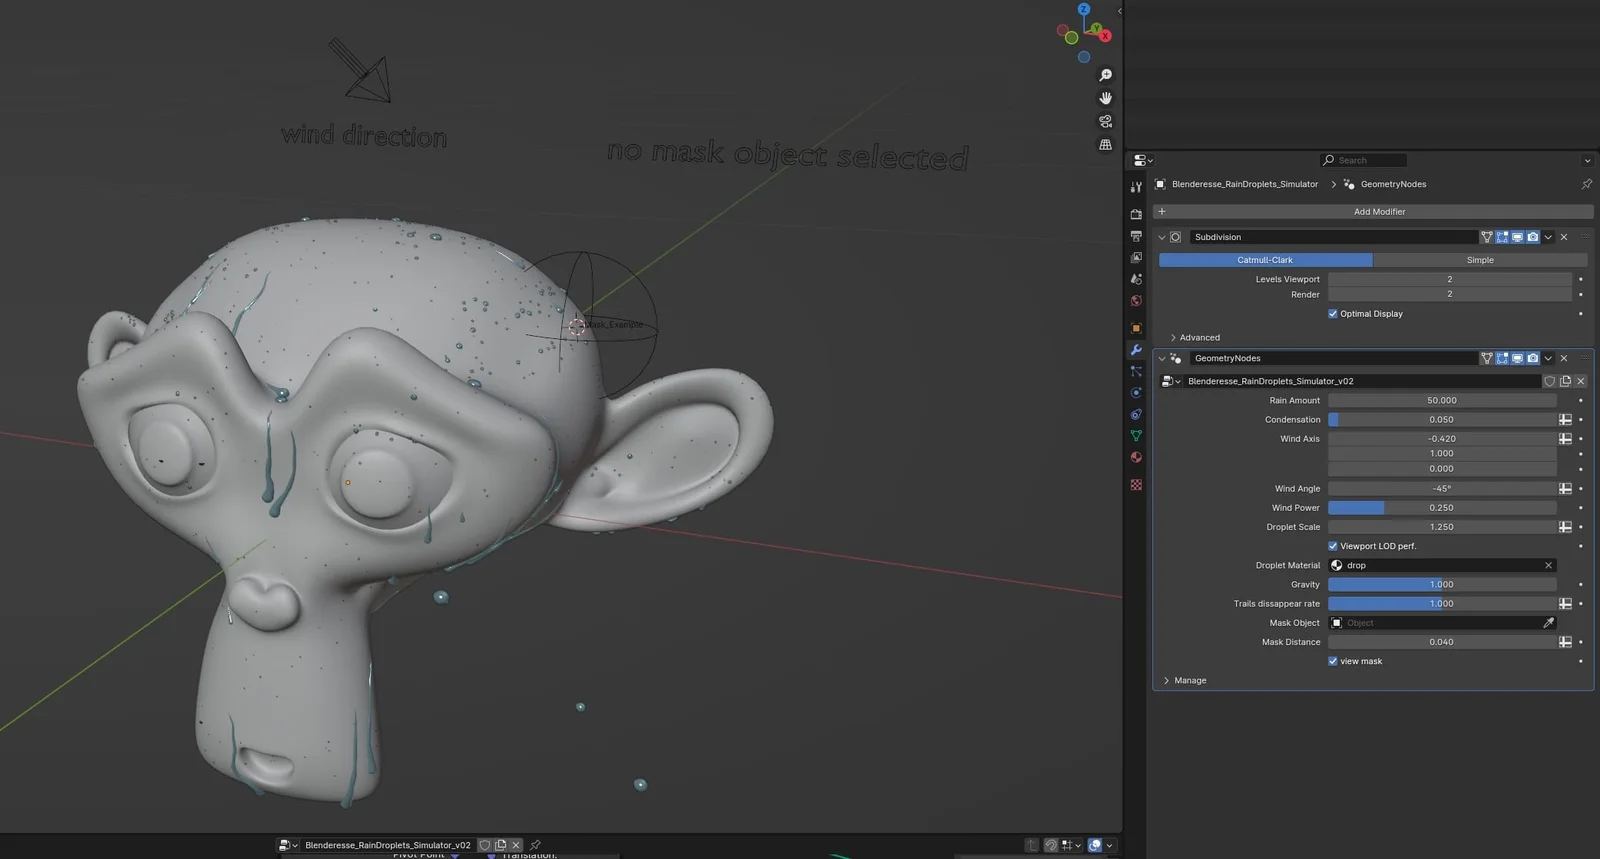Select the pan view hand icon
The width and height of the screenshot is (1600, 859).
point(1105,98)
